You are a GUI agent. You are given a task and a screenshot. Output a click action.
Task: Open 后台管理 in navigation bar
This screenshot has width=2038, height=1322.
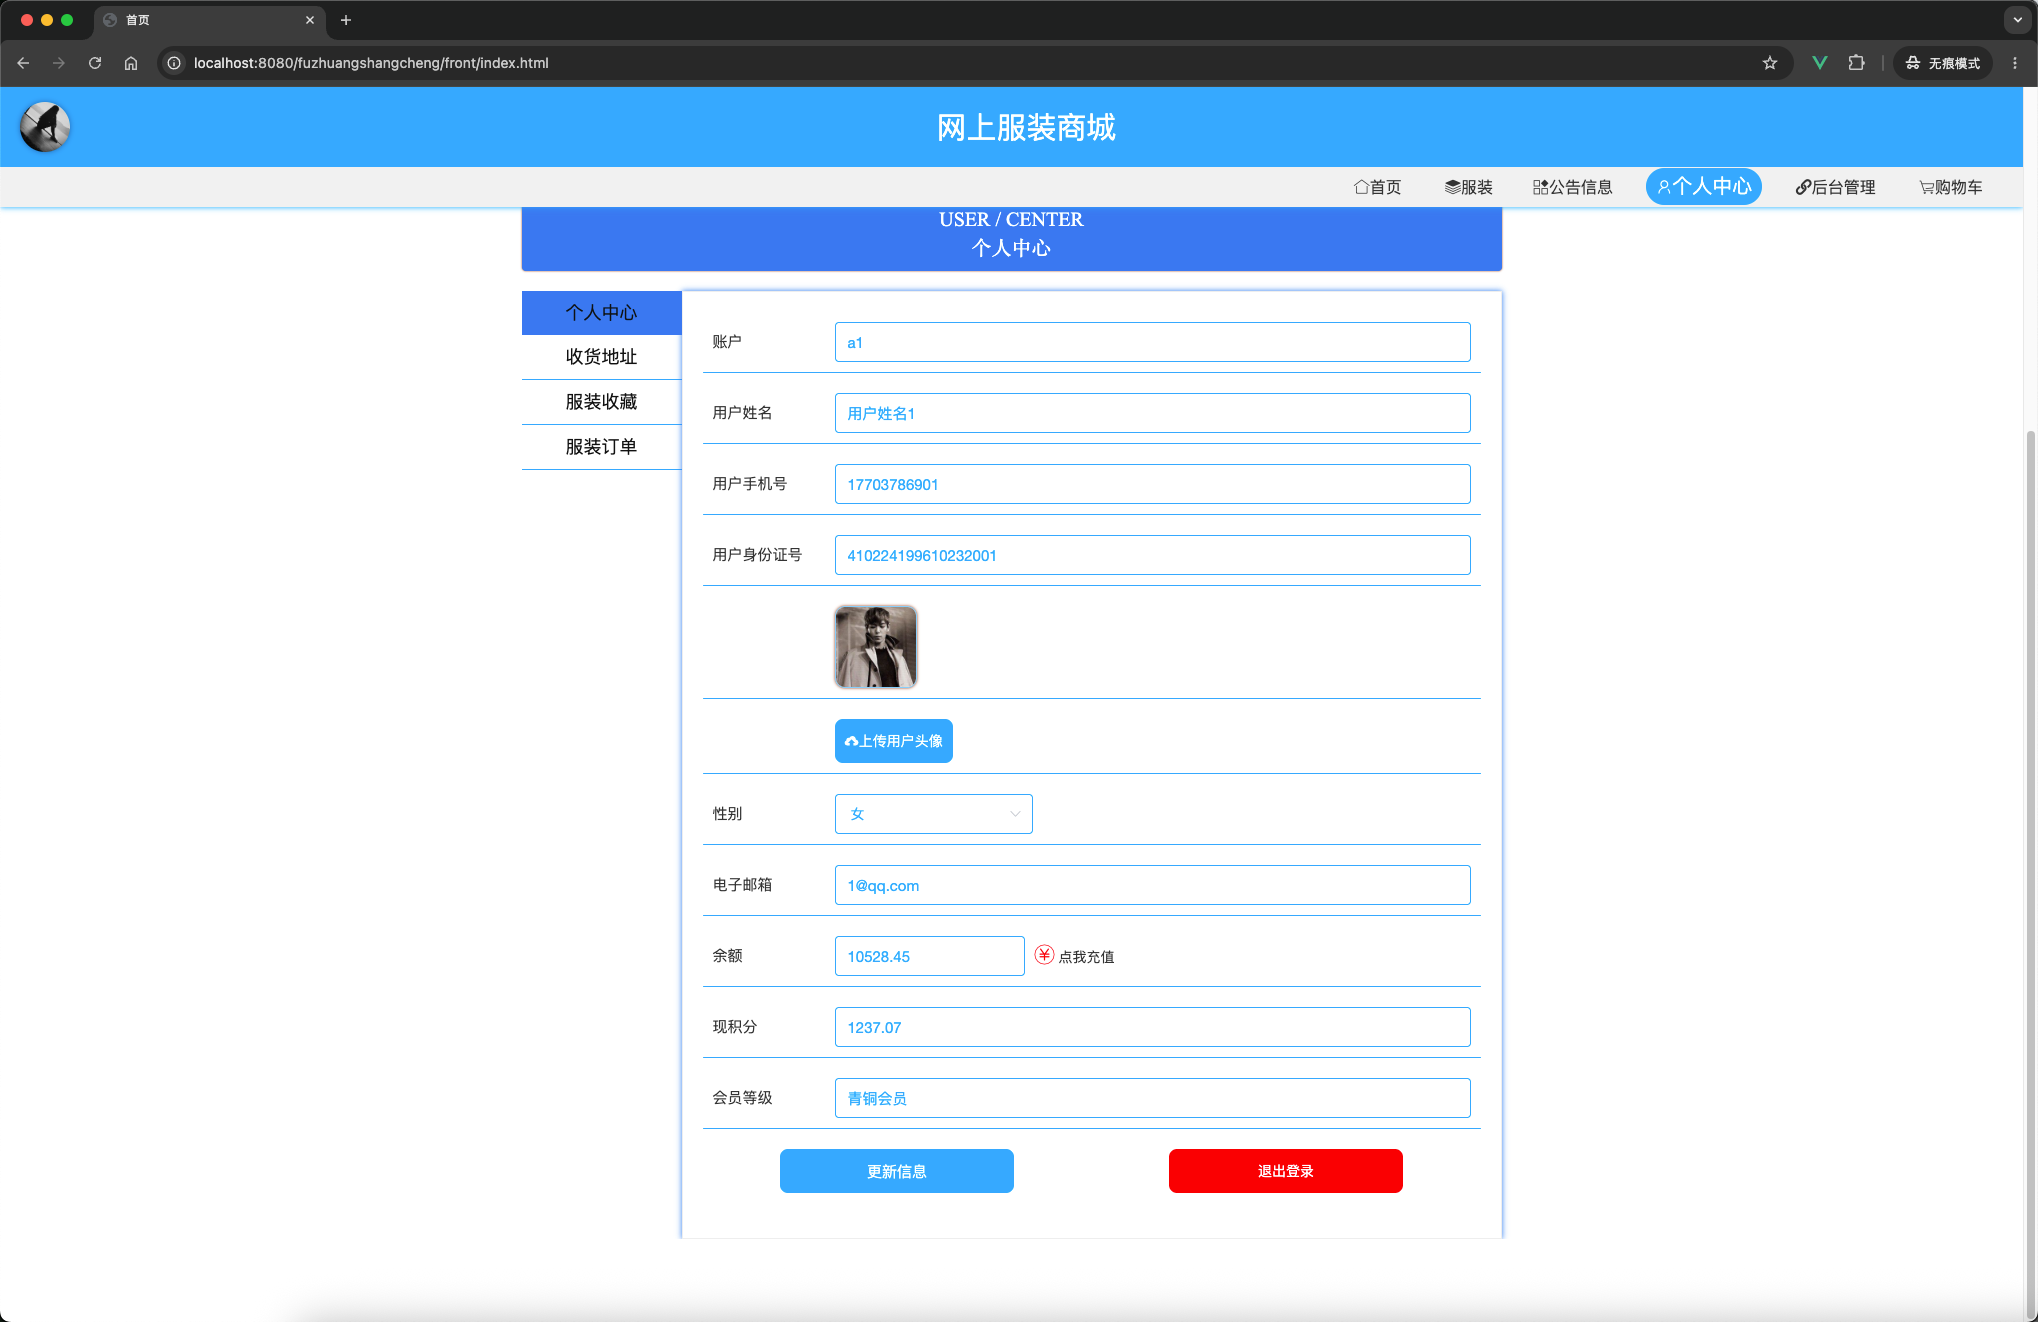pos(1836,187)
